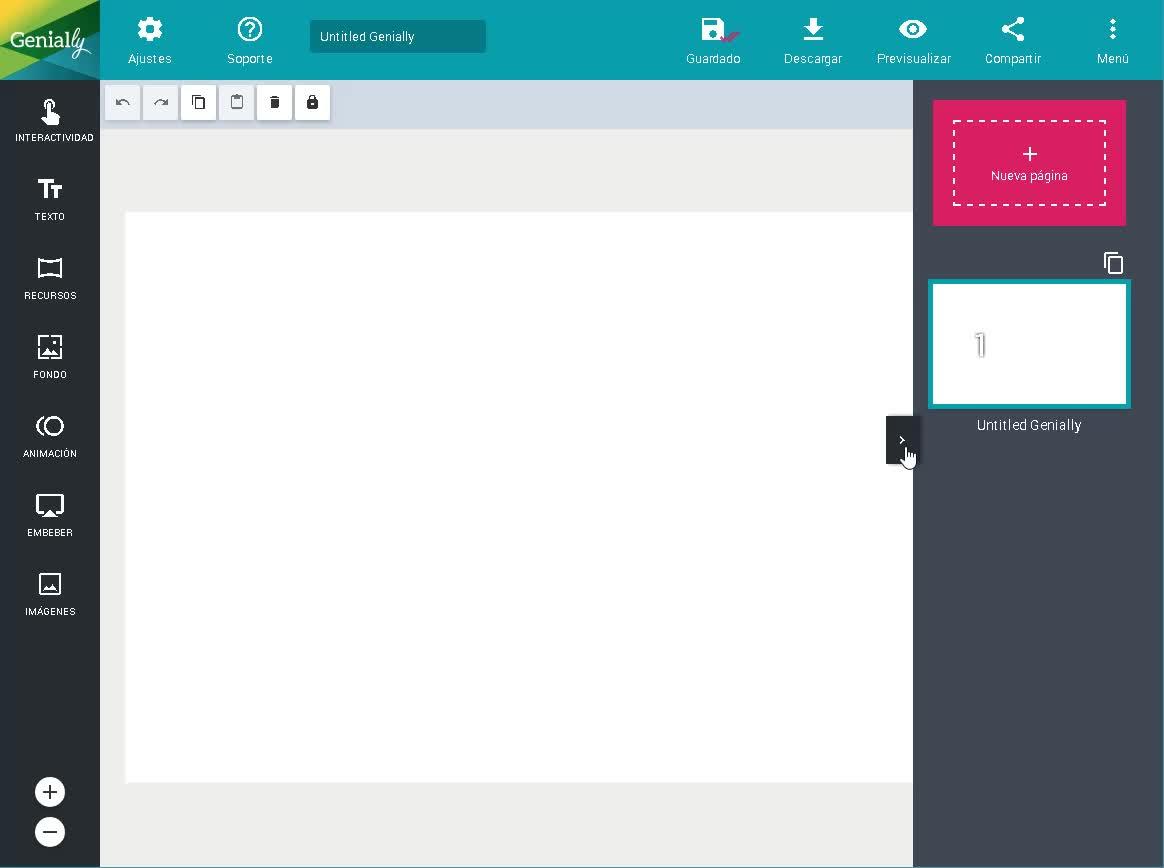Add a Nueva página
Screen dimensions: 1164x868
point(1029,163)
